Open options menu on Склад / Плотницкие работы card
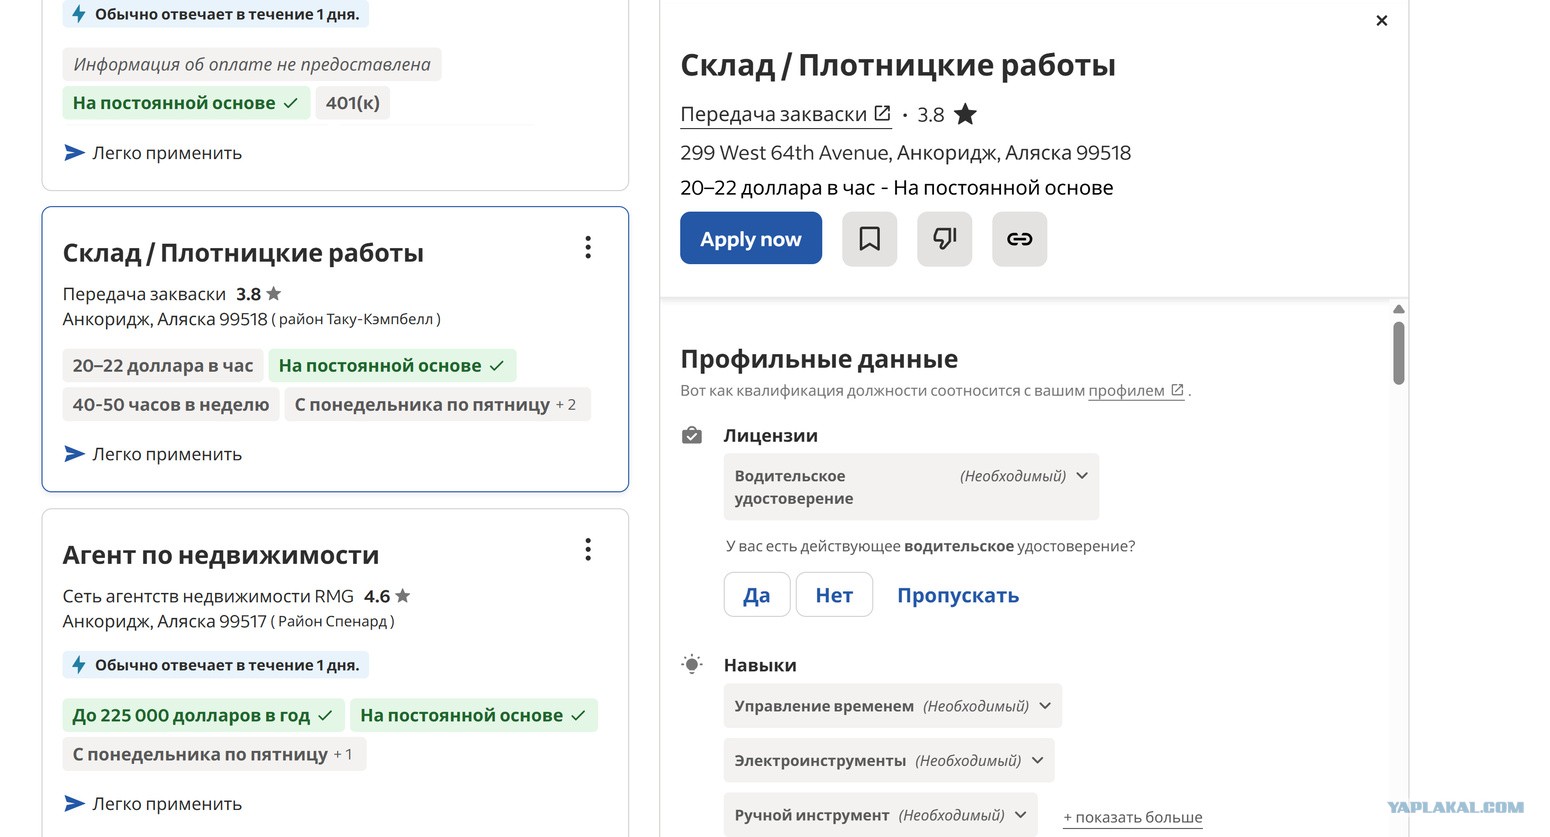 [x=588, y=248]
